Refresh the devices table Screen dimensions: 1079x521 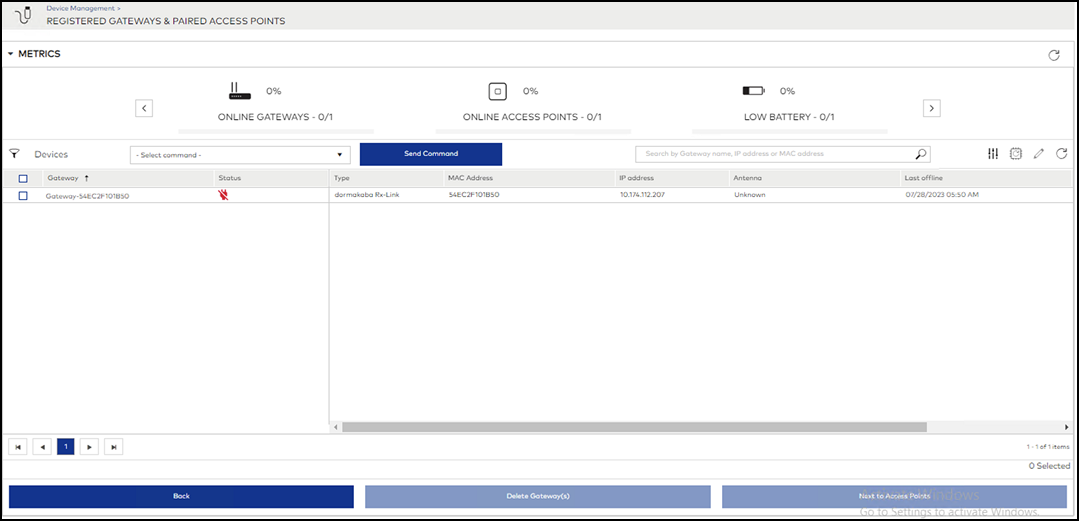tap(1062, 154)
